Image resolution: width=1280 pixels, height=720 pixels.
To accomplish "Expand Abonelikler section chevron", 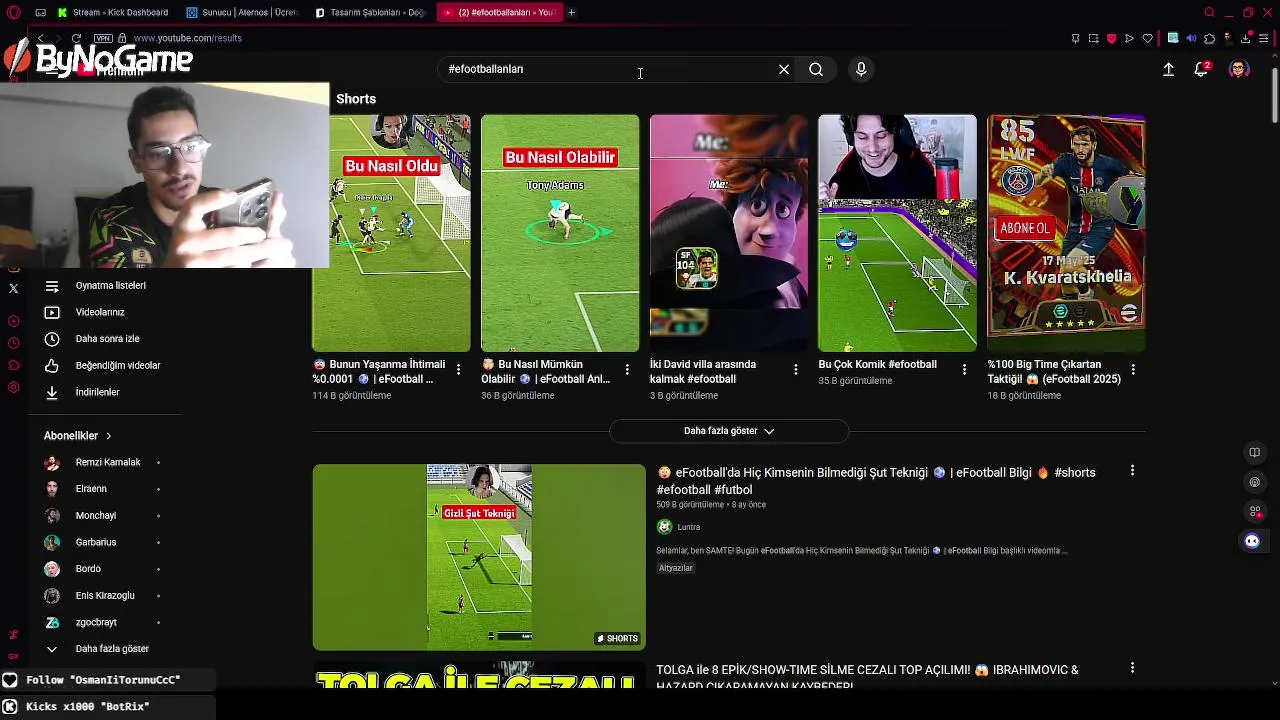I will click(108, 436).
